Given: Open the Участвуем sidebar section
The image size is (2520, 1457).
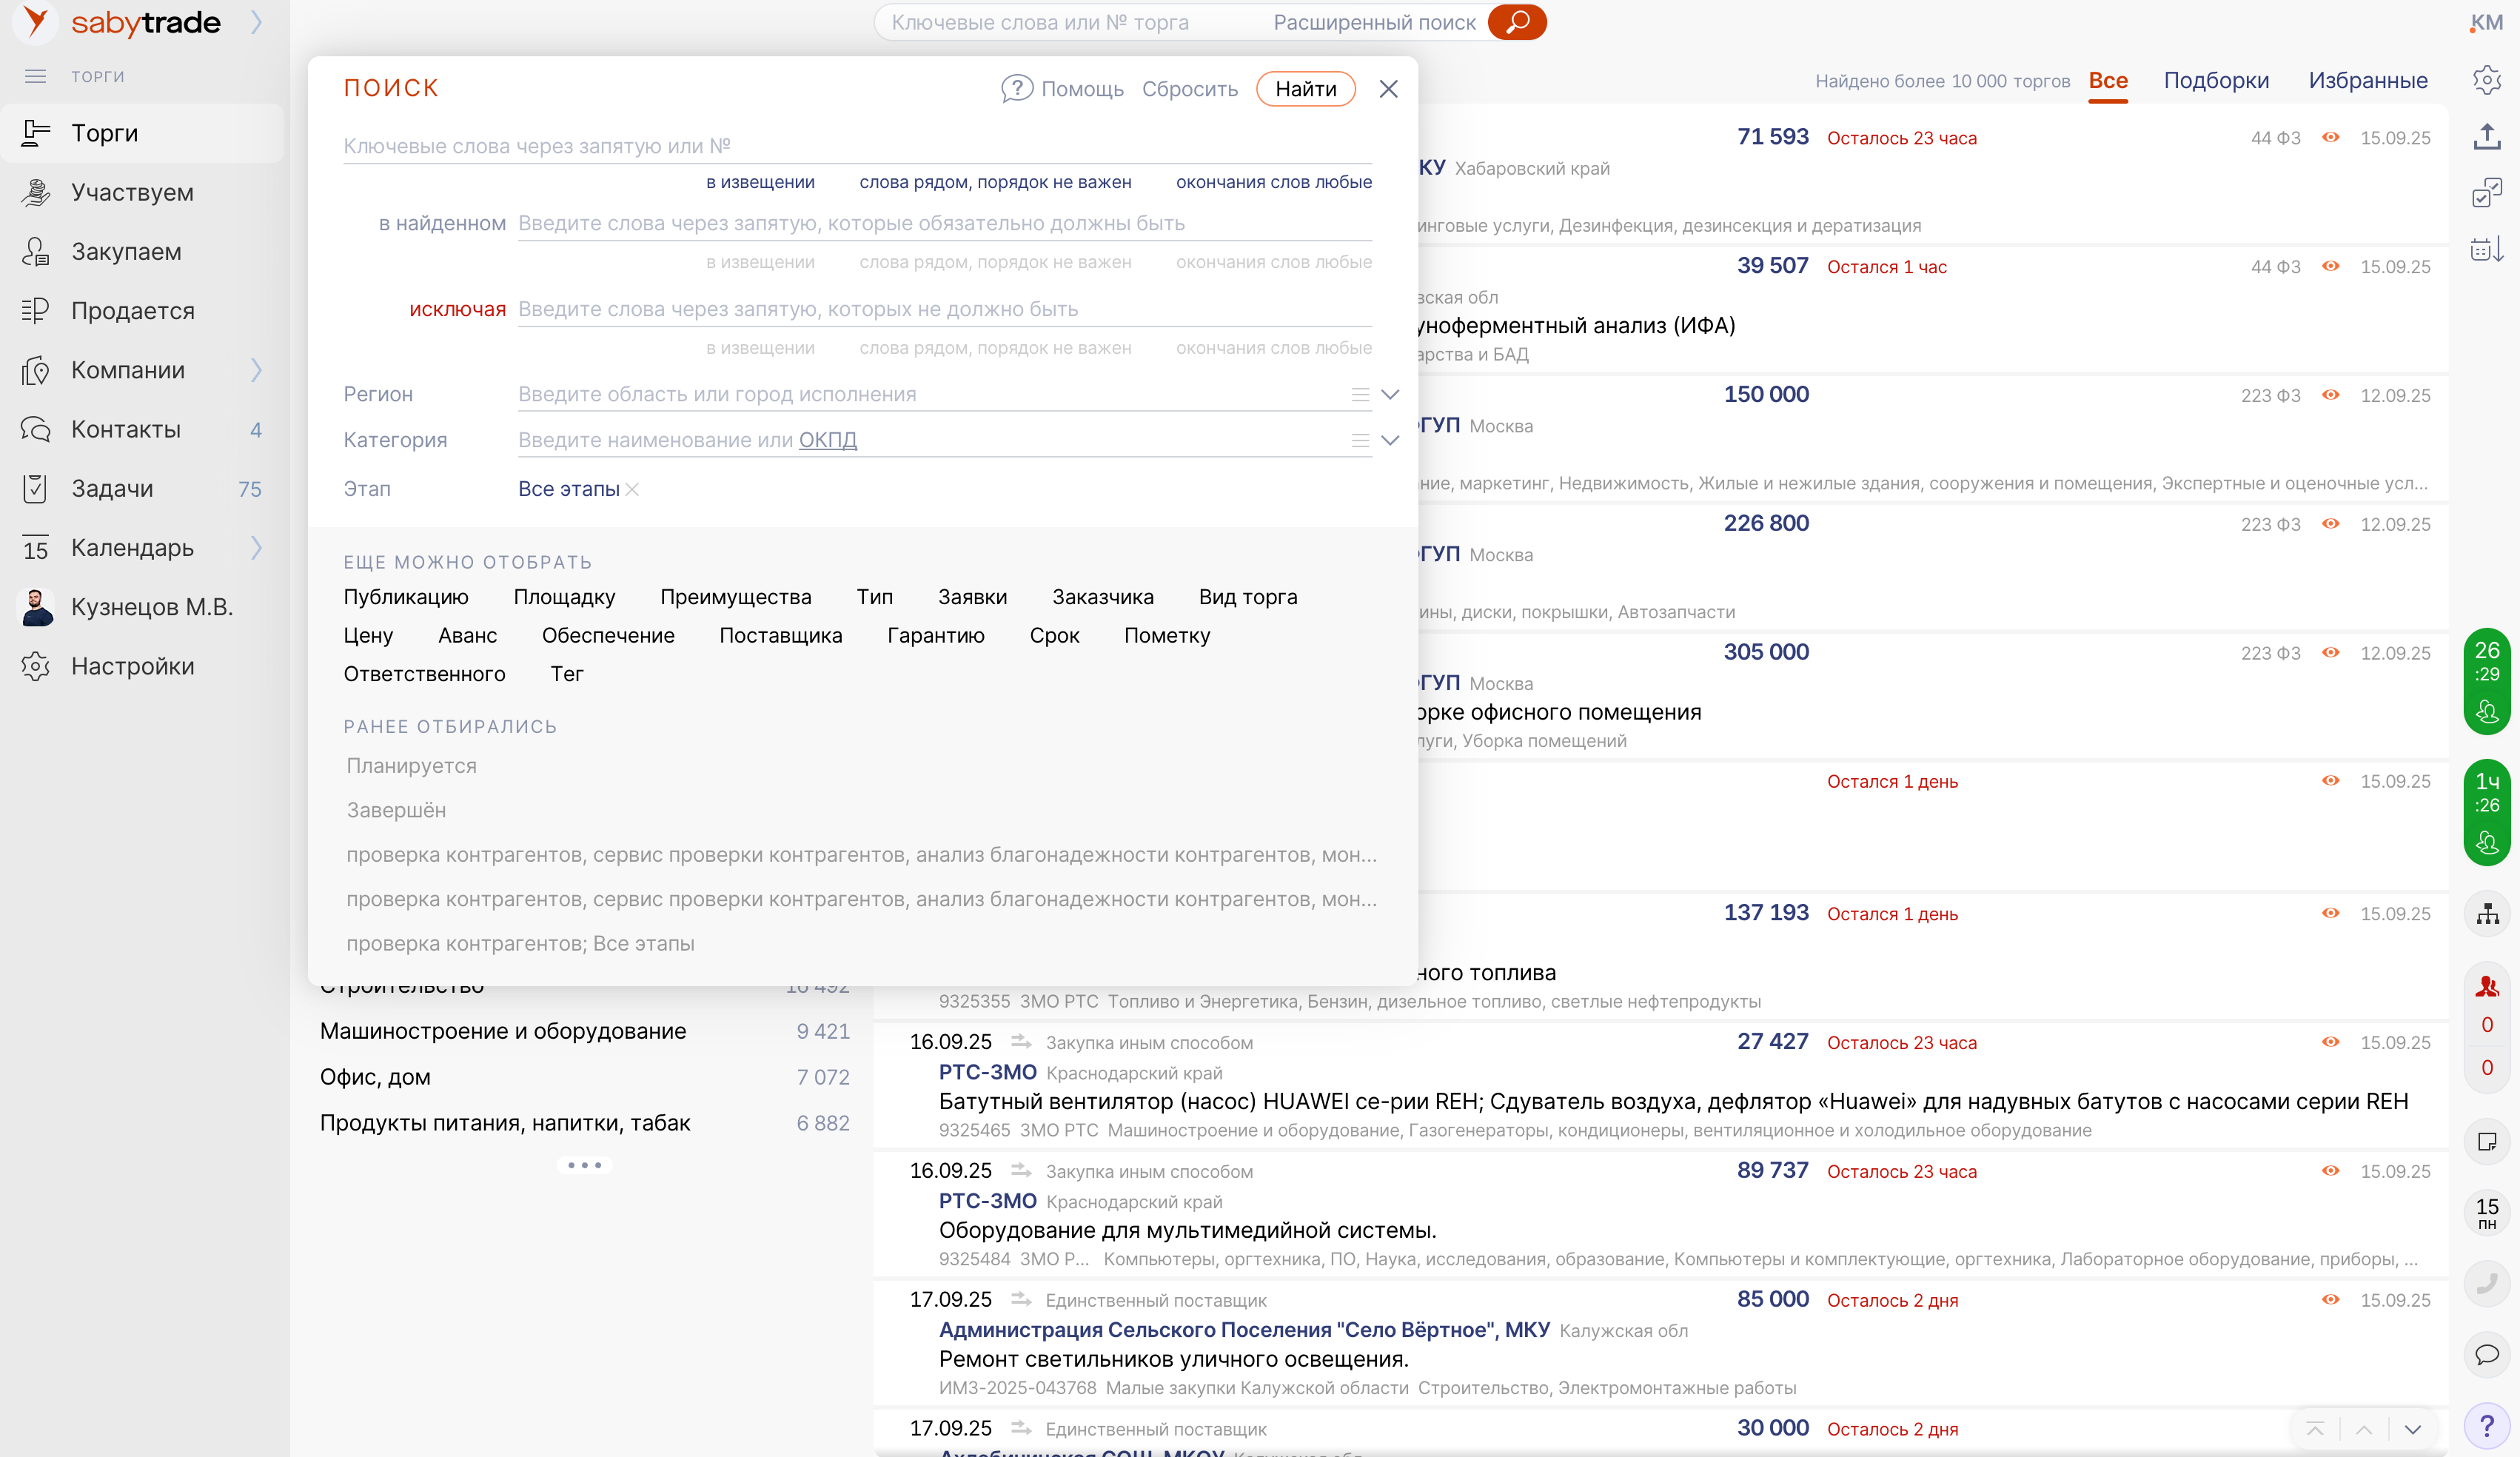Looking at the screenshot, I should coord(132,192).
